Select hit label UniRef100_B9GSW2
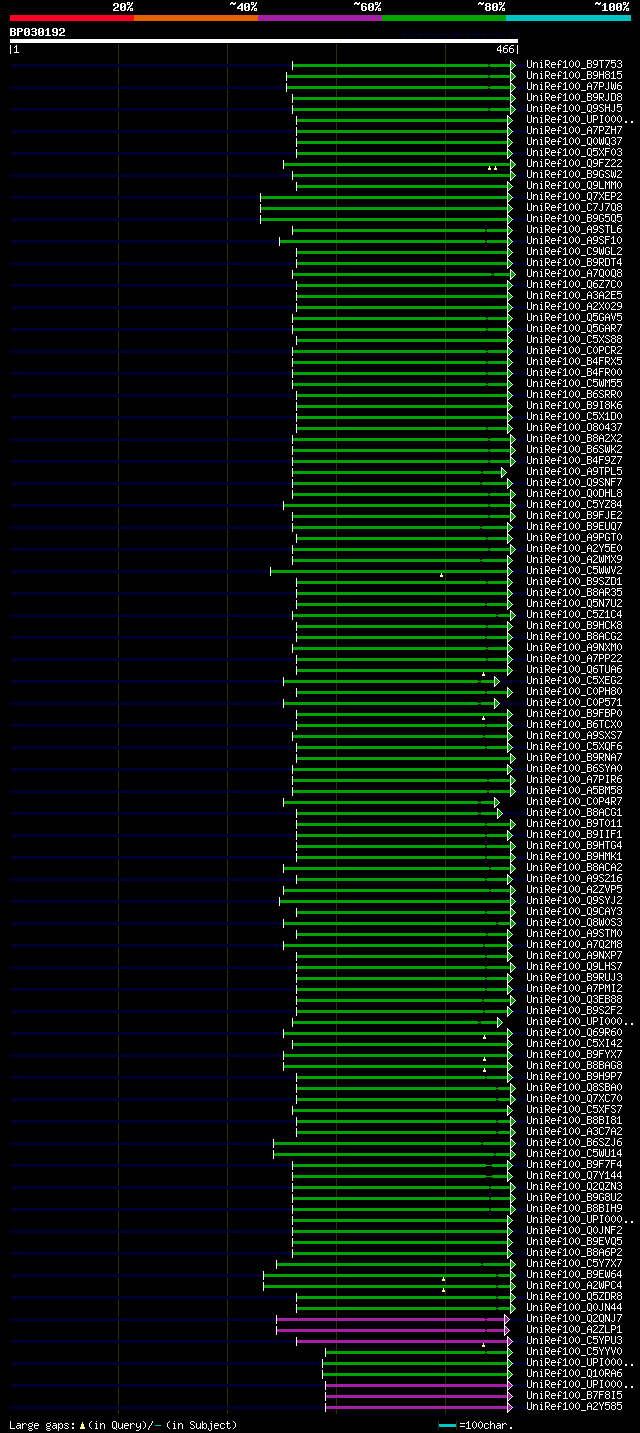 (574, 175)
